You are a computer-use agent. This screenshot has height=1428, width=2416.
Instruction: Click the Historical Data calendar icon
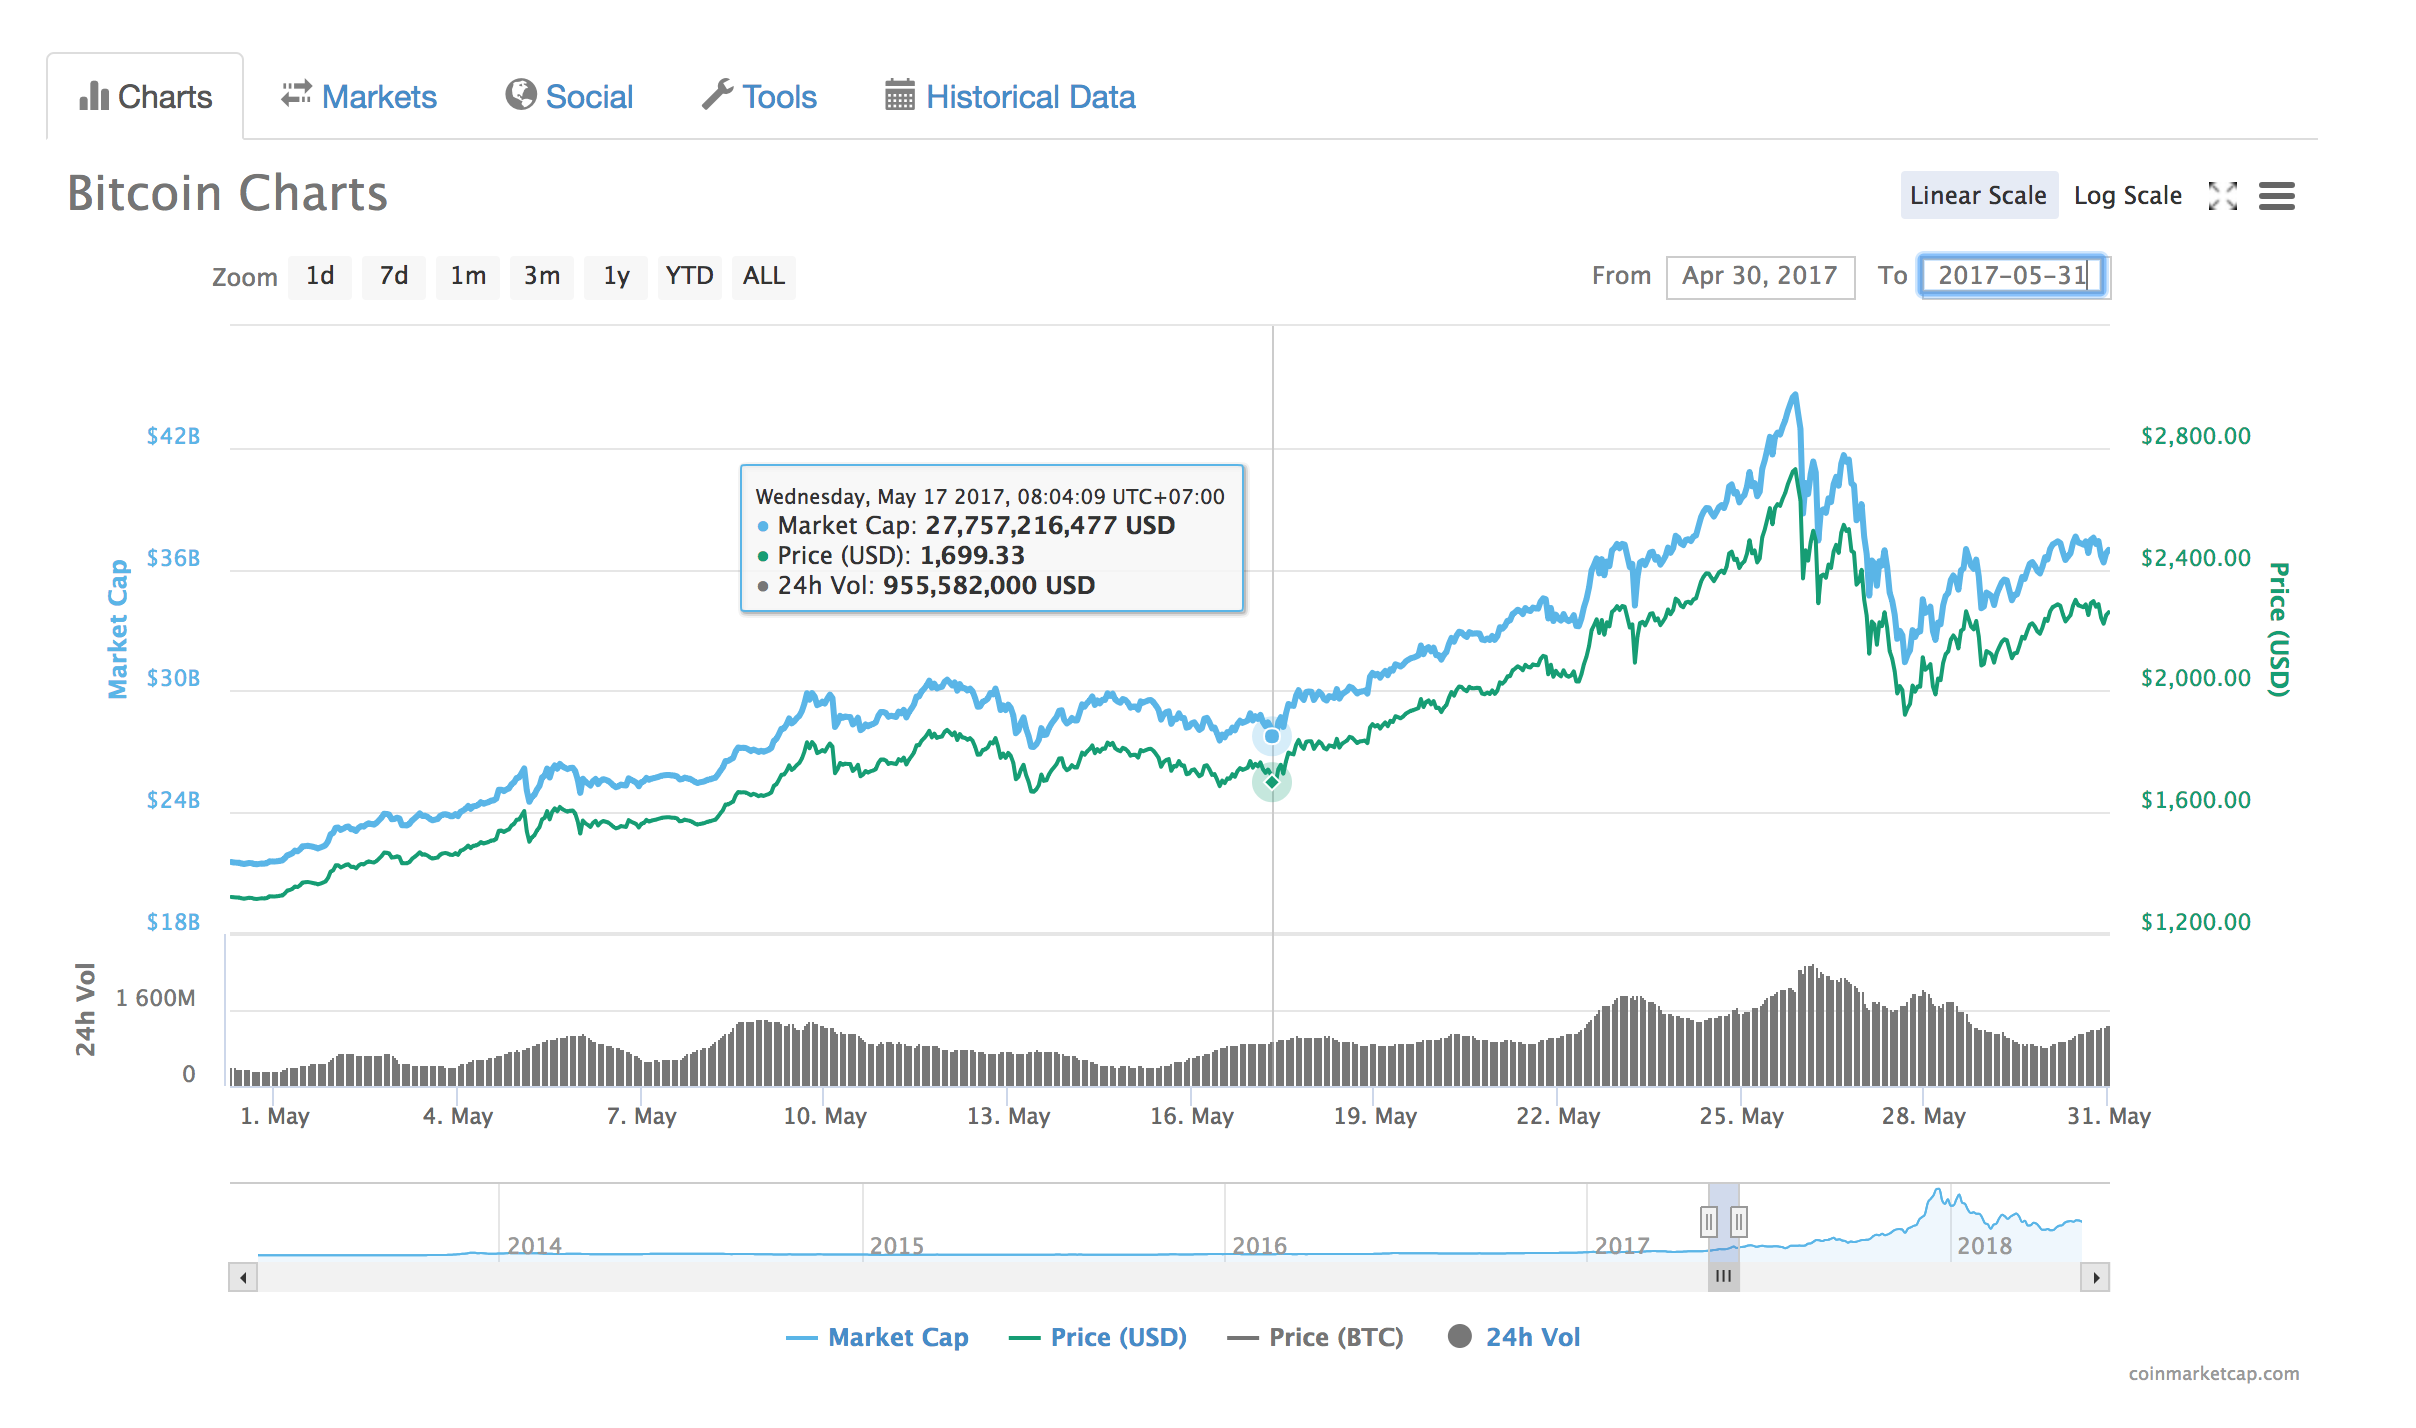pyautogui.click(x=899, y=96)
